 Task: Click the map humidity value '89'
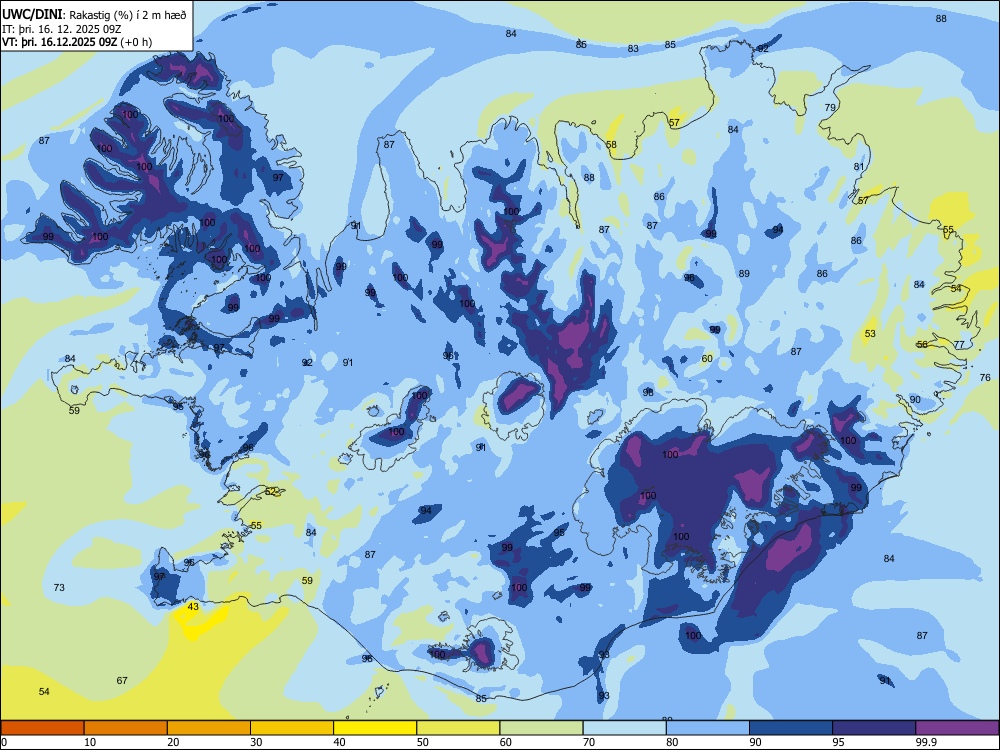[744, 274]
